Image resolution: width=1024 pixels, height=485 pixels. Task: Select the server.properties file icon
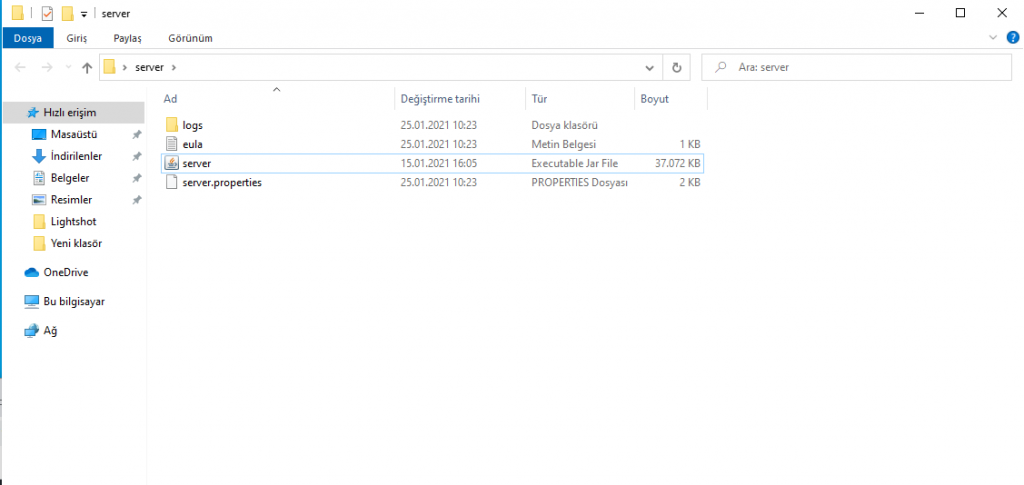click(x=171, y=182)
